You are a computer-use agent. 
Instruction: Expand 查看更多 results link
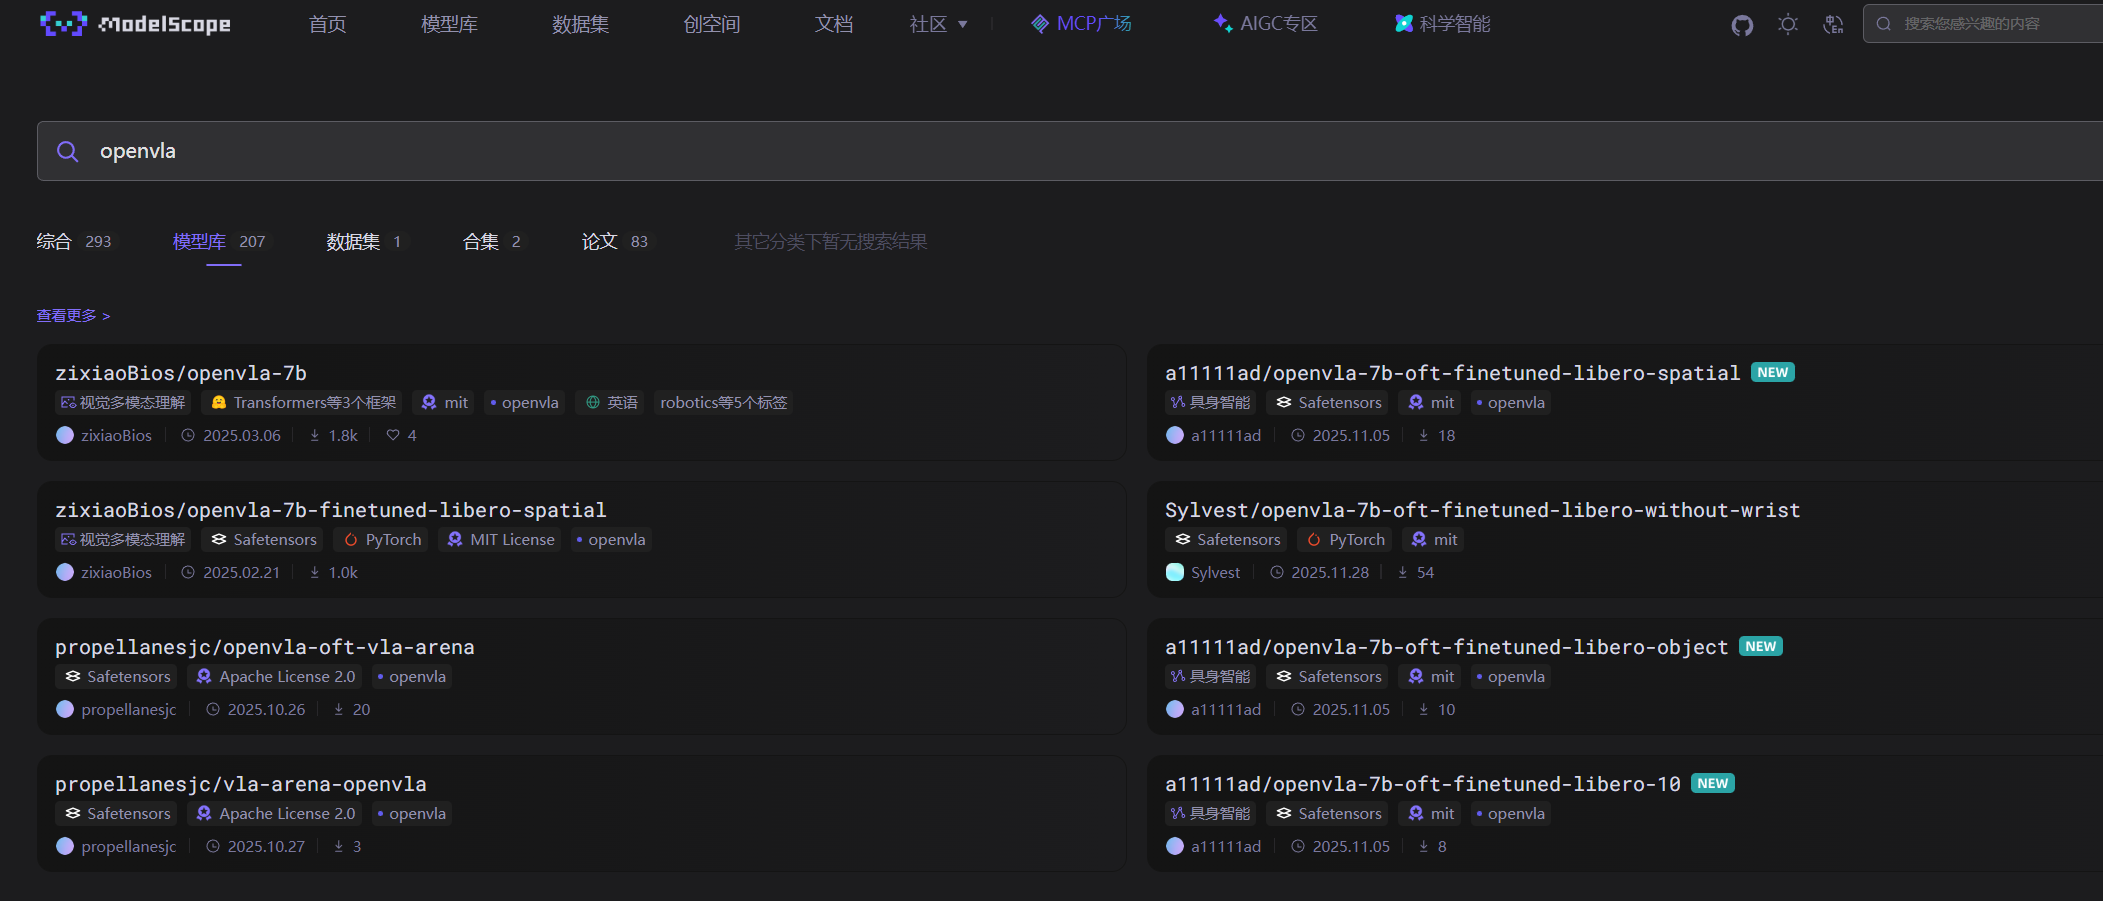coord(73,316)
